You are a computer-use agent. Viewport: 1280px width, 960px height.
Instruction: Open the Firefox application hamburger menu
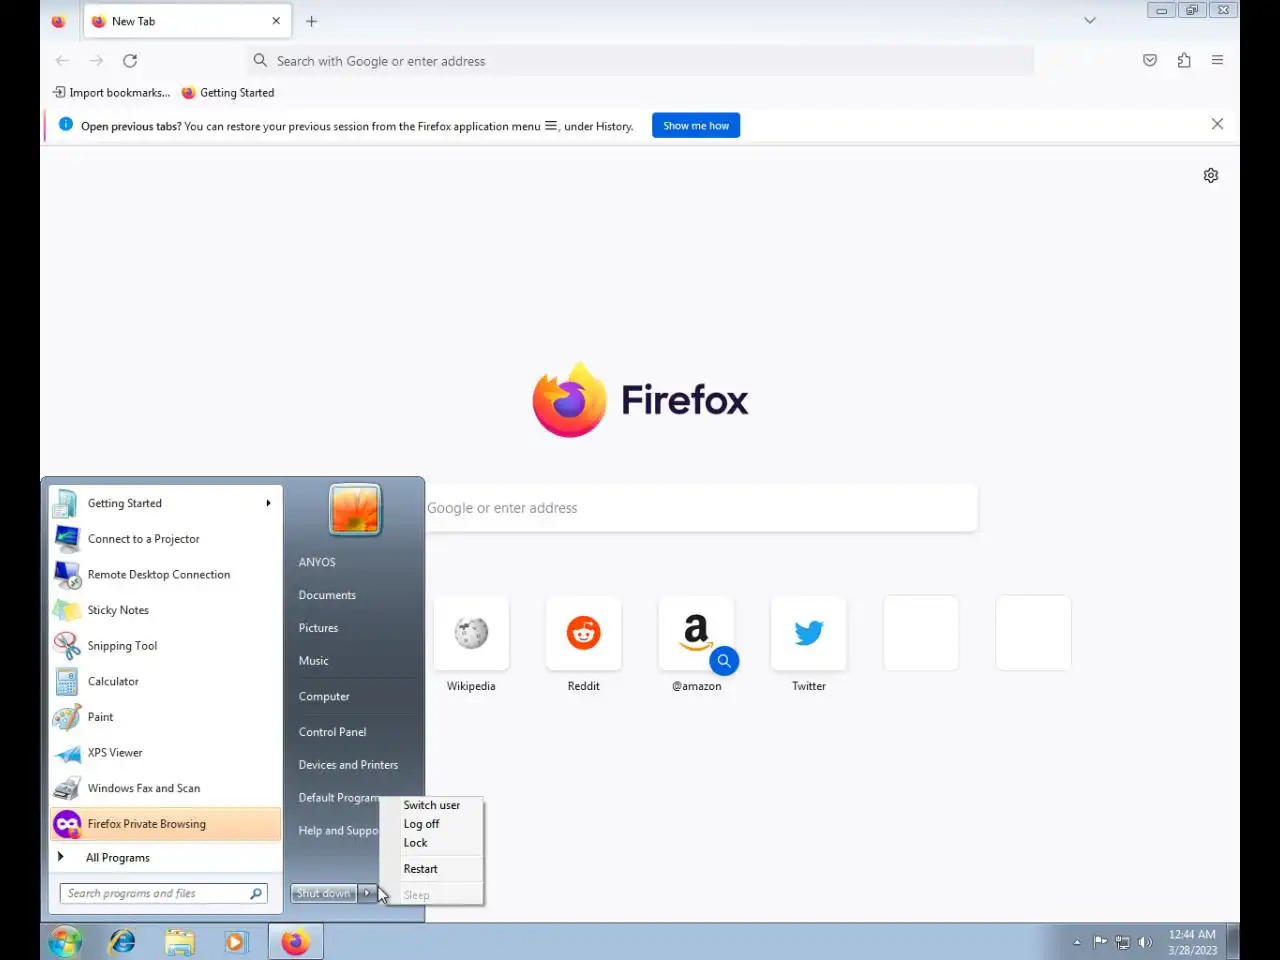(x=1217, y=60)
